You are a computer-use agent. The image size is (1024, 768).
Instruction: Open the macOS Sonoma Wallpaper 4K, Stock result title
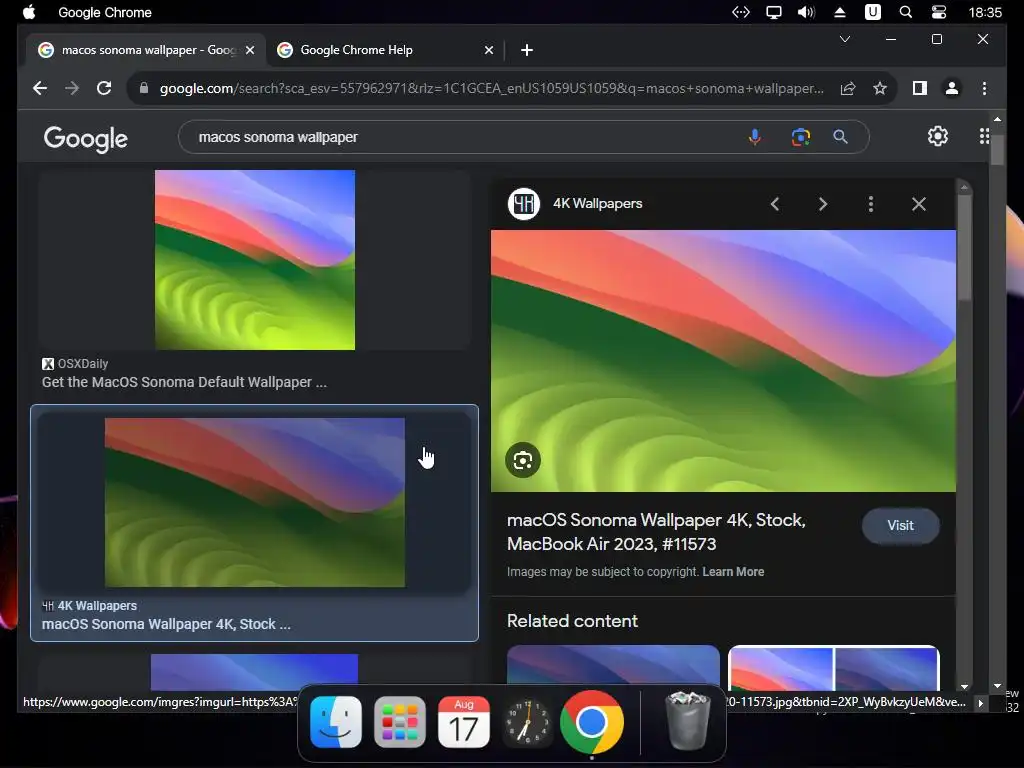click(166, 624)
